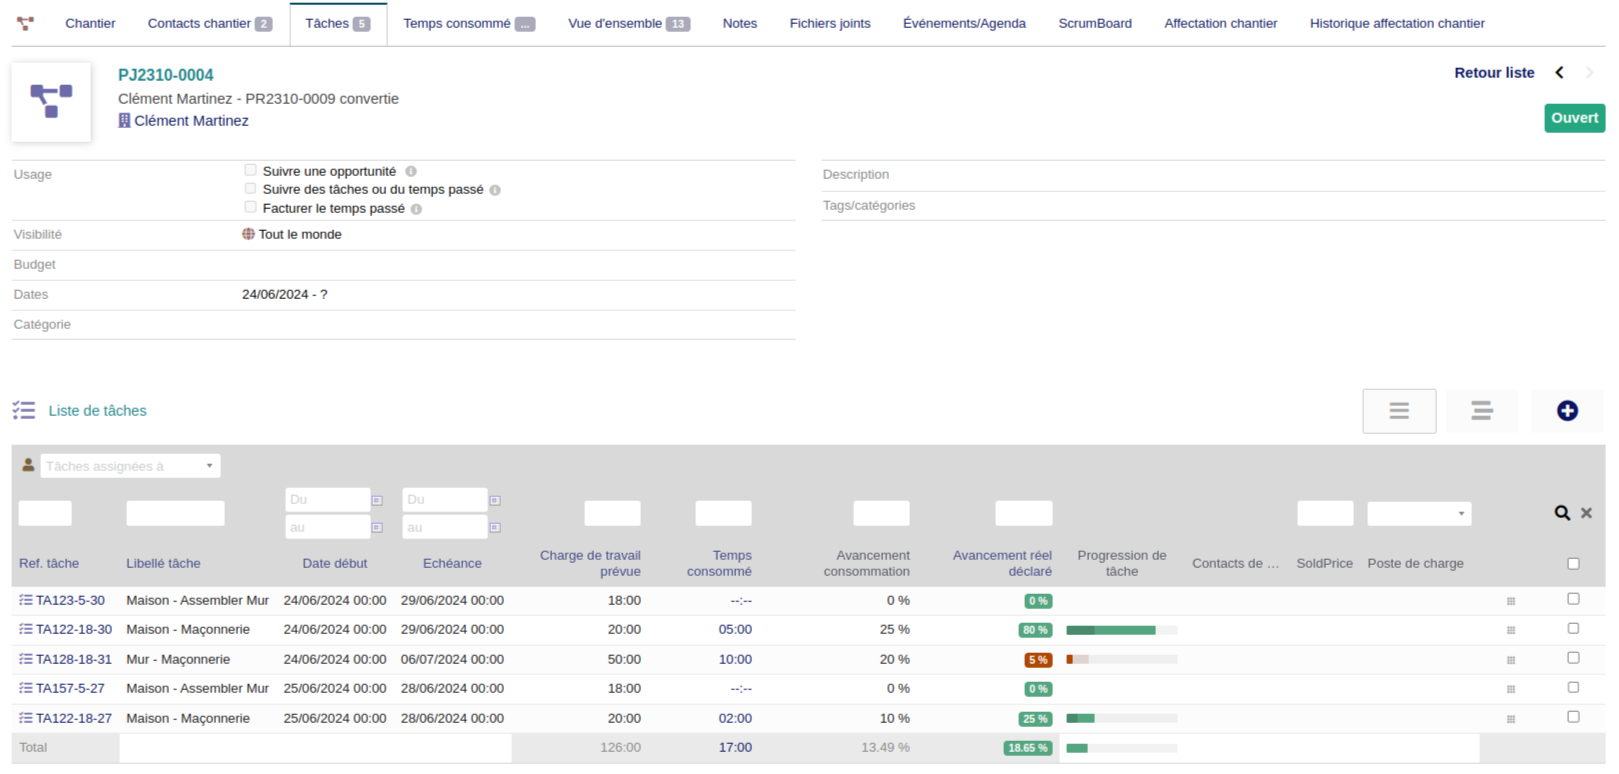This screenshot has width=1619, height=774.
Task: Click info icon beside Suivre une opportunité
Action: [x=411, y=172]
